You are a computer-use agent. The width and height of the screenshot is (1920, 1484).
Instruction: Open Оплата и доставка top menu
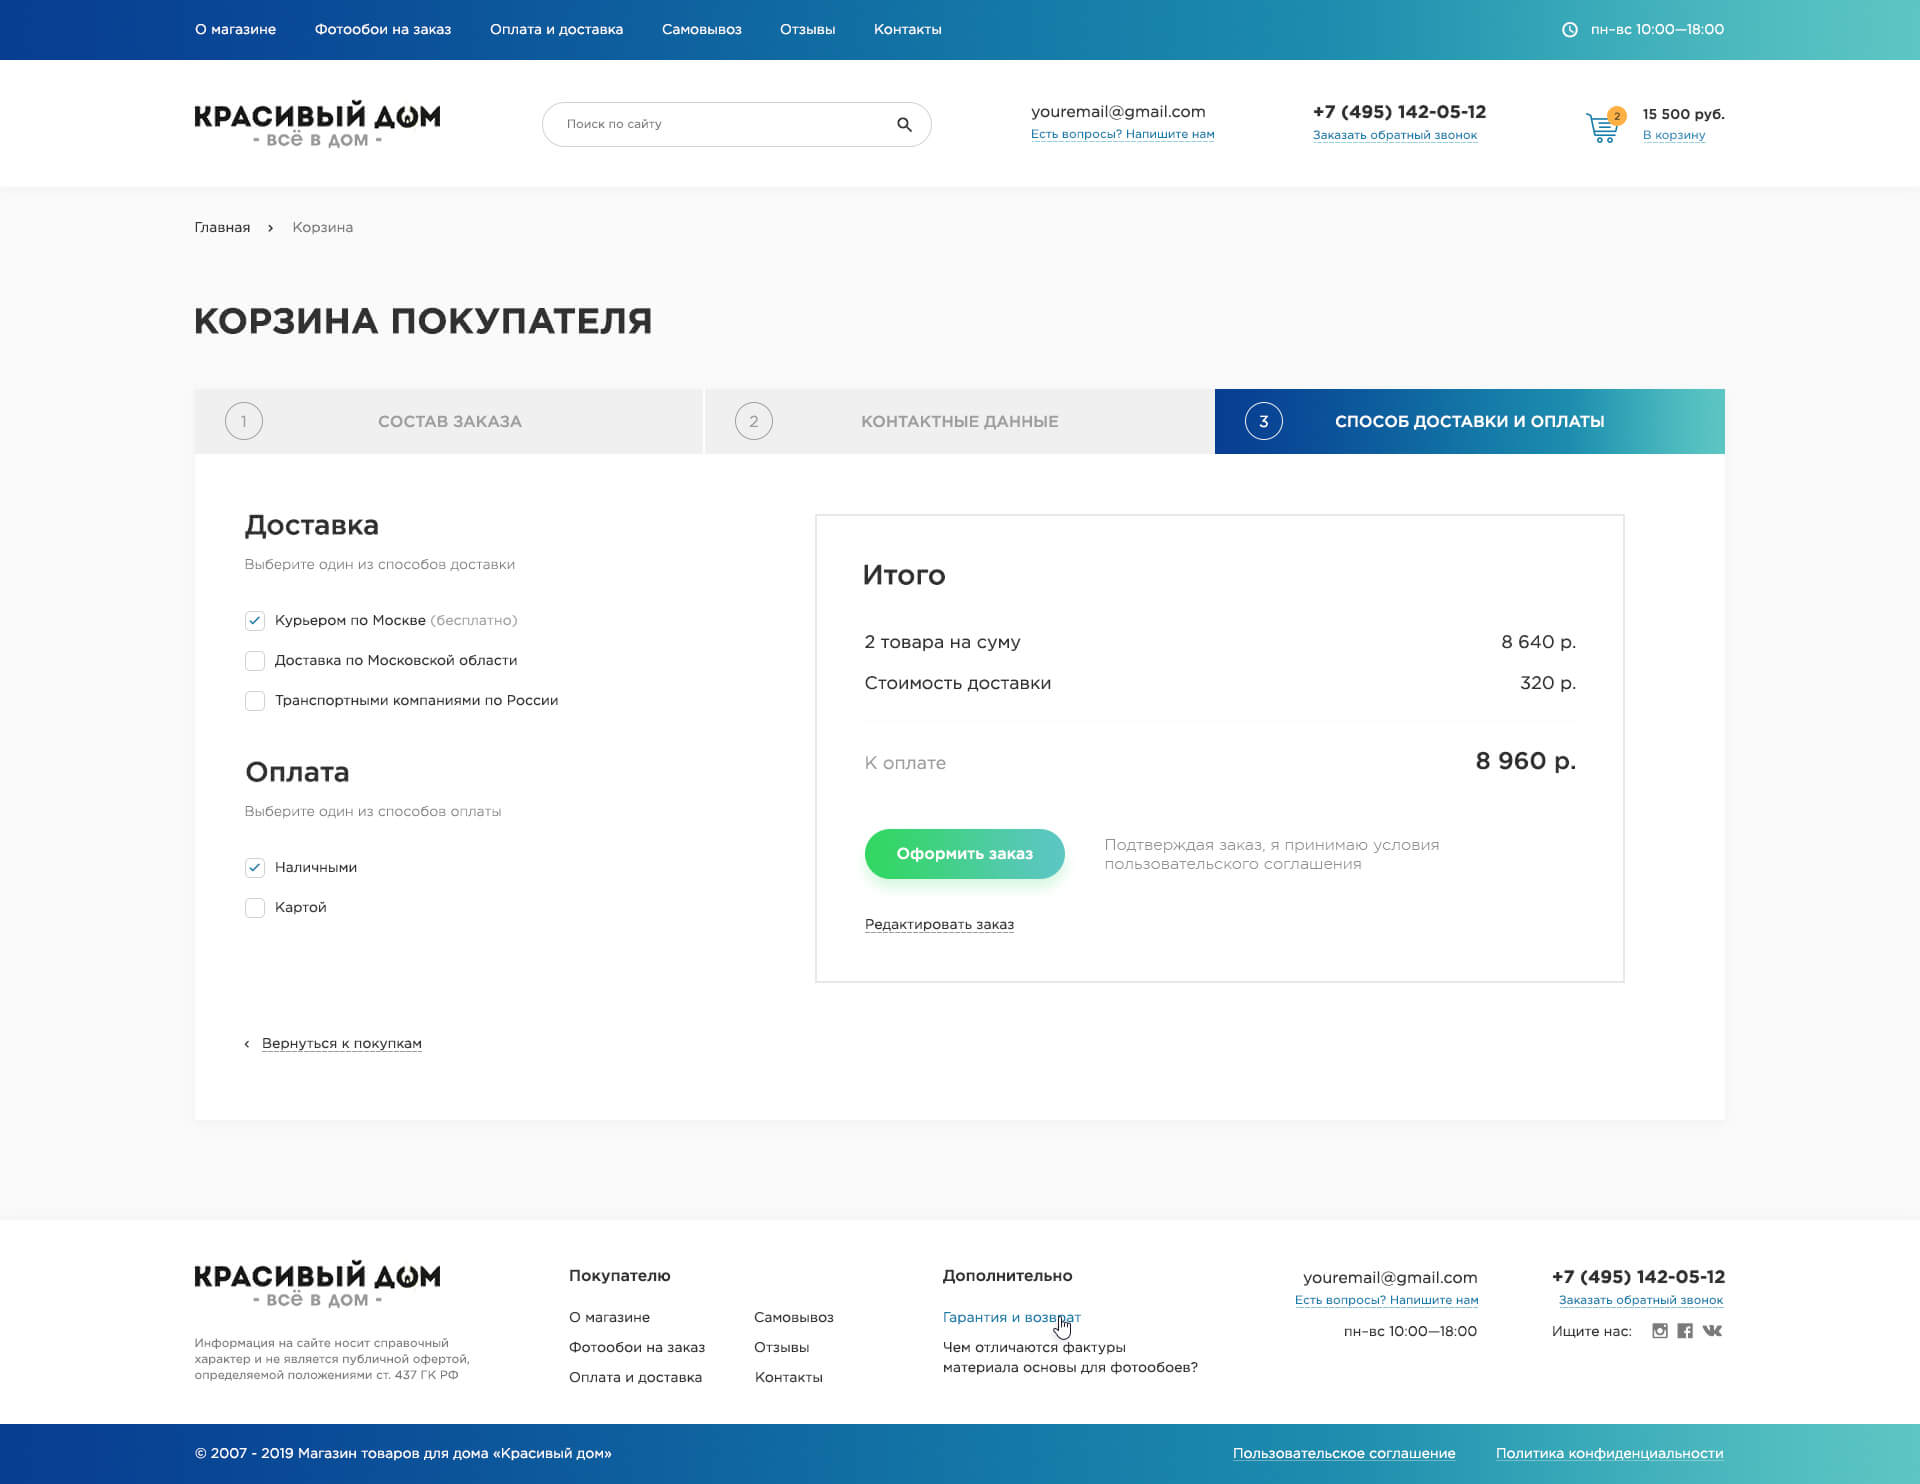pos(556,30)
